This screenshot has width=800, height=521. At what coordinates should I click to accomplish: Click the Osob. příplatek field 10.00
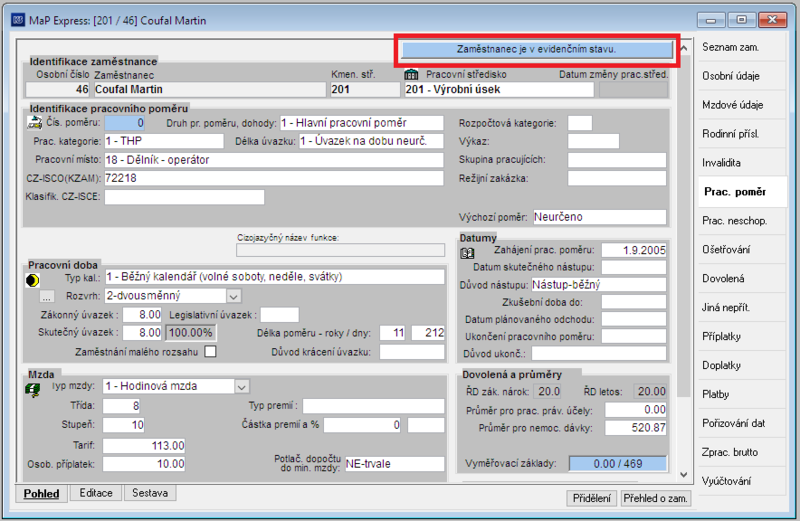coord(144,464)
